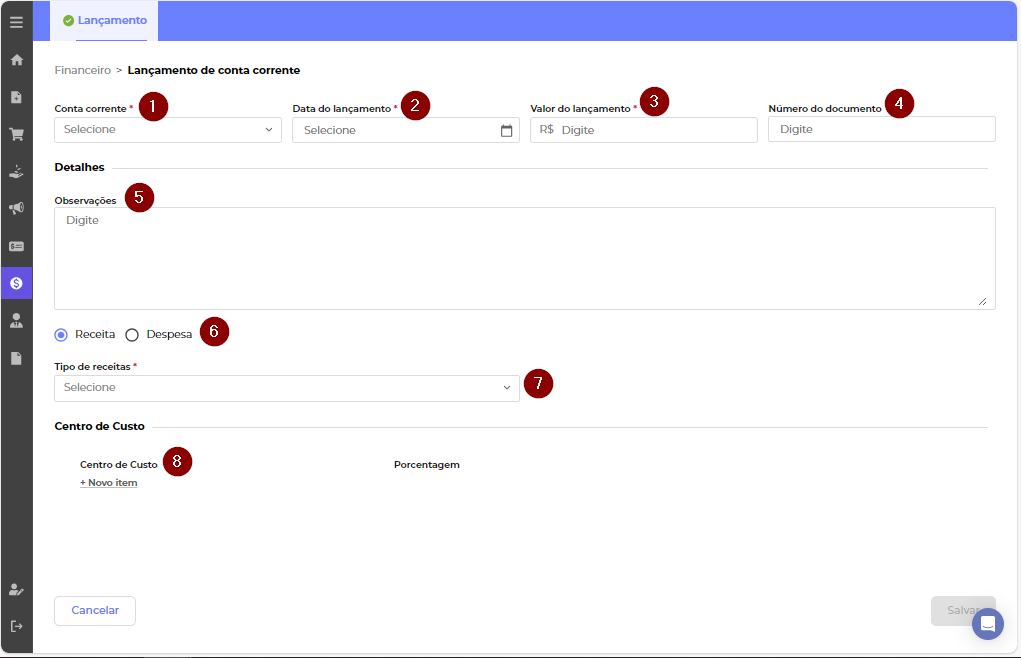Click the megaphone icon in sidebar
This screenshot has width=1021, height=658.
(x=16, y=208)
